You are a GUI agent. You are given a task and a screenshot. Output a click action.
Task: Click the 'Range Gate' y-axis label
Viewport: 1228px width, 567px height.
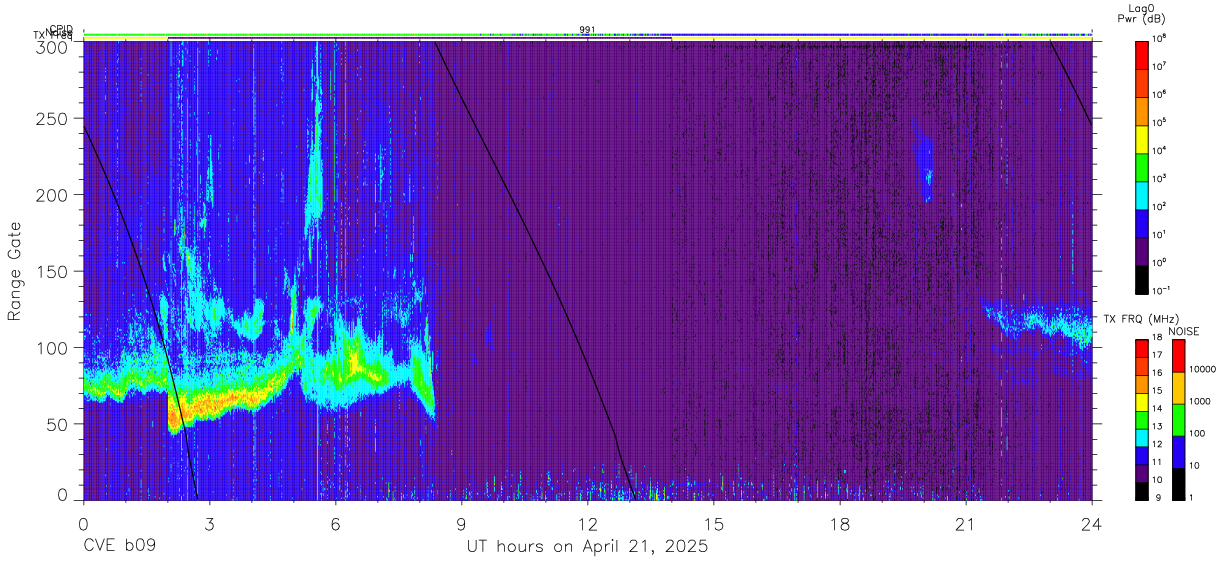click(15, 270)
